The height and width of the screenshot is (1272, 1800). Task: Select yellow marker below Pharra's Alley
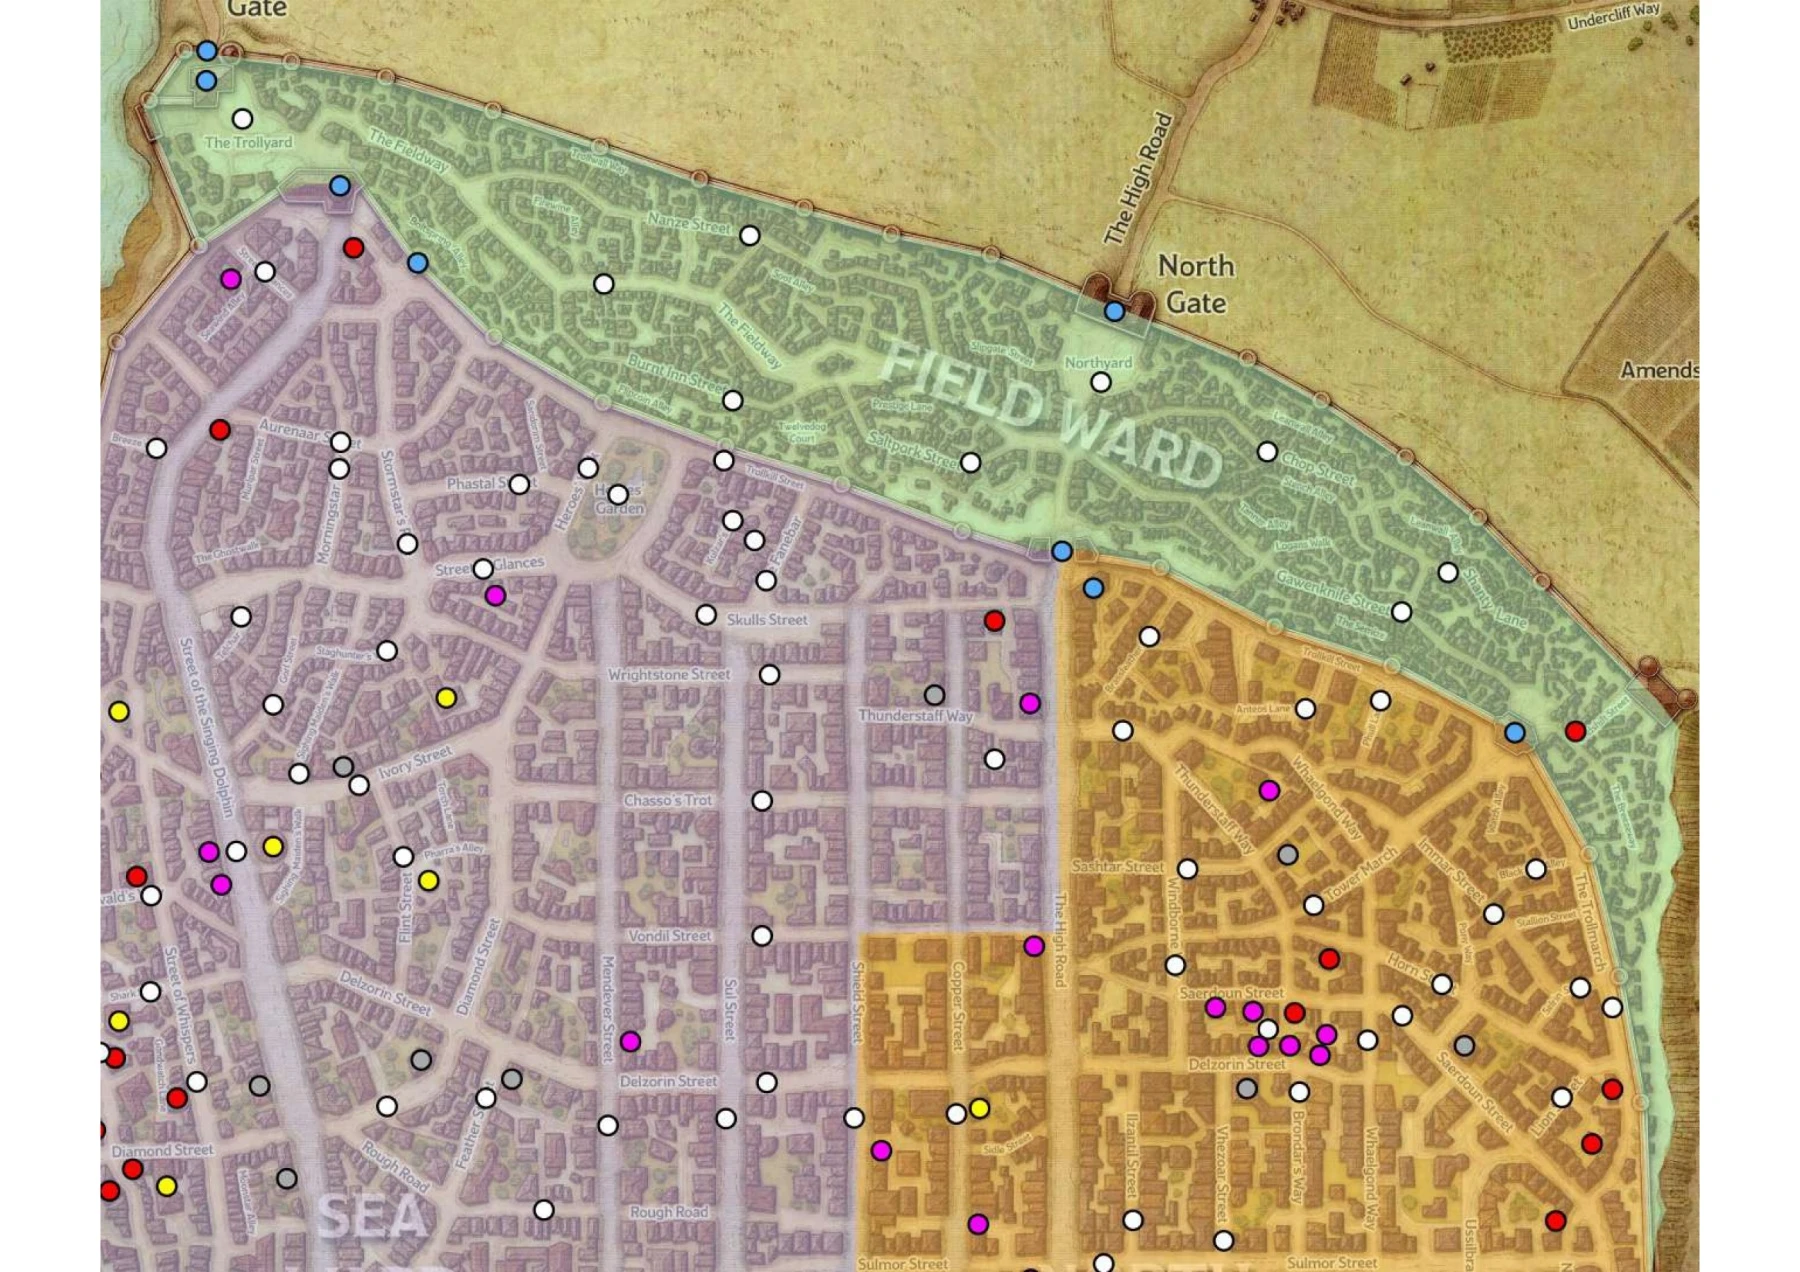[x=429, y=881]
